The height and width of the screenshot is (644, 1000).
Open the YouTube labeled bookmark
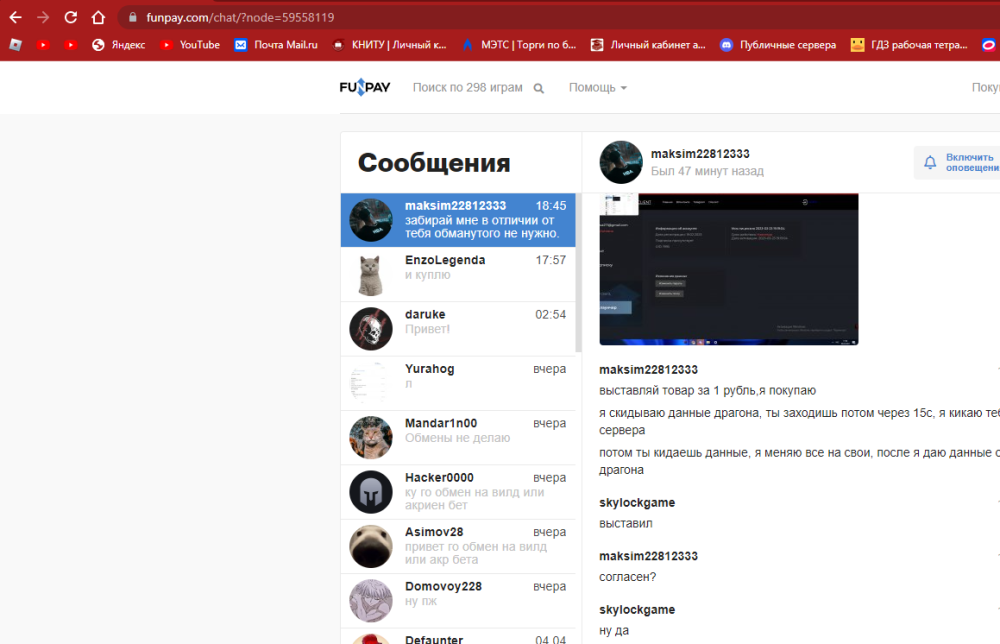point(190,45)
